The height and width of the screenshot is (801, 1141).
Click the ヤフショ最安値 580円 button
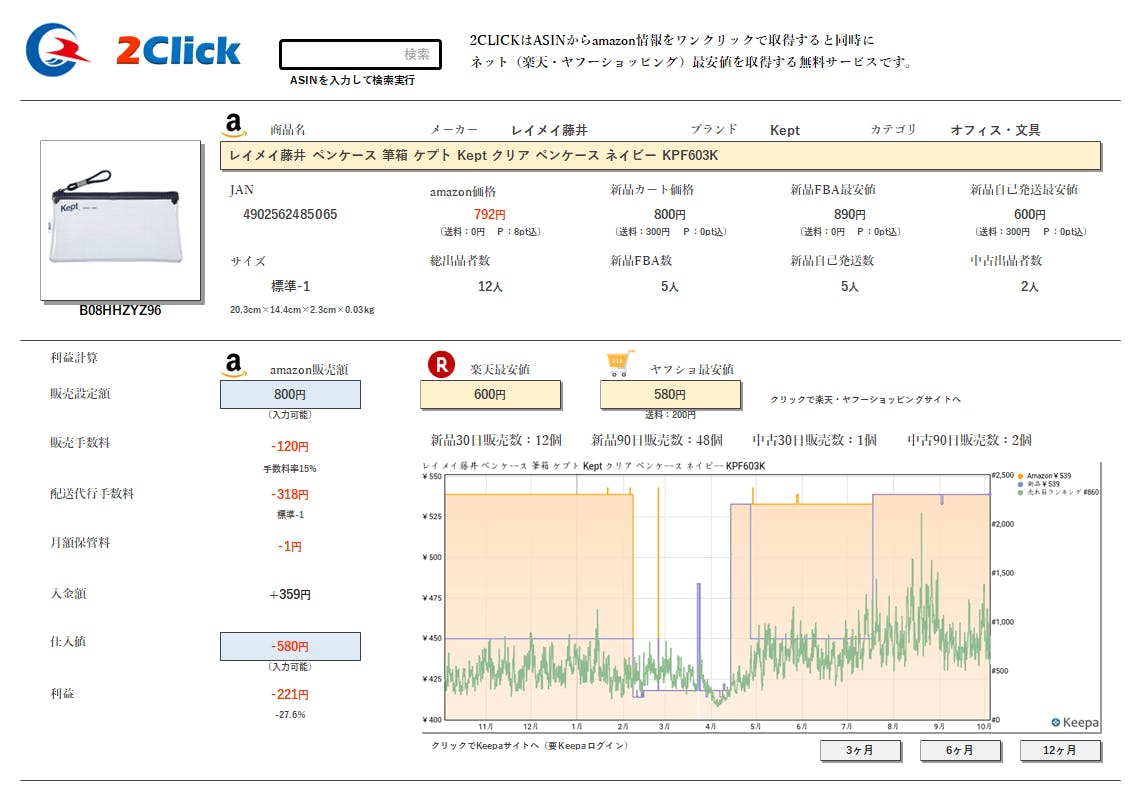point(670,395)
